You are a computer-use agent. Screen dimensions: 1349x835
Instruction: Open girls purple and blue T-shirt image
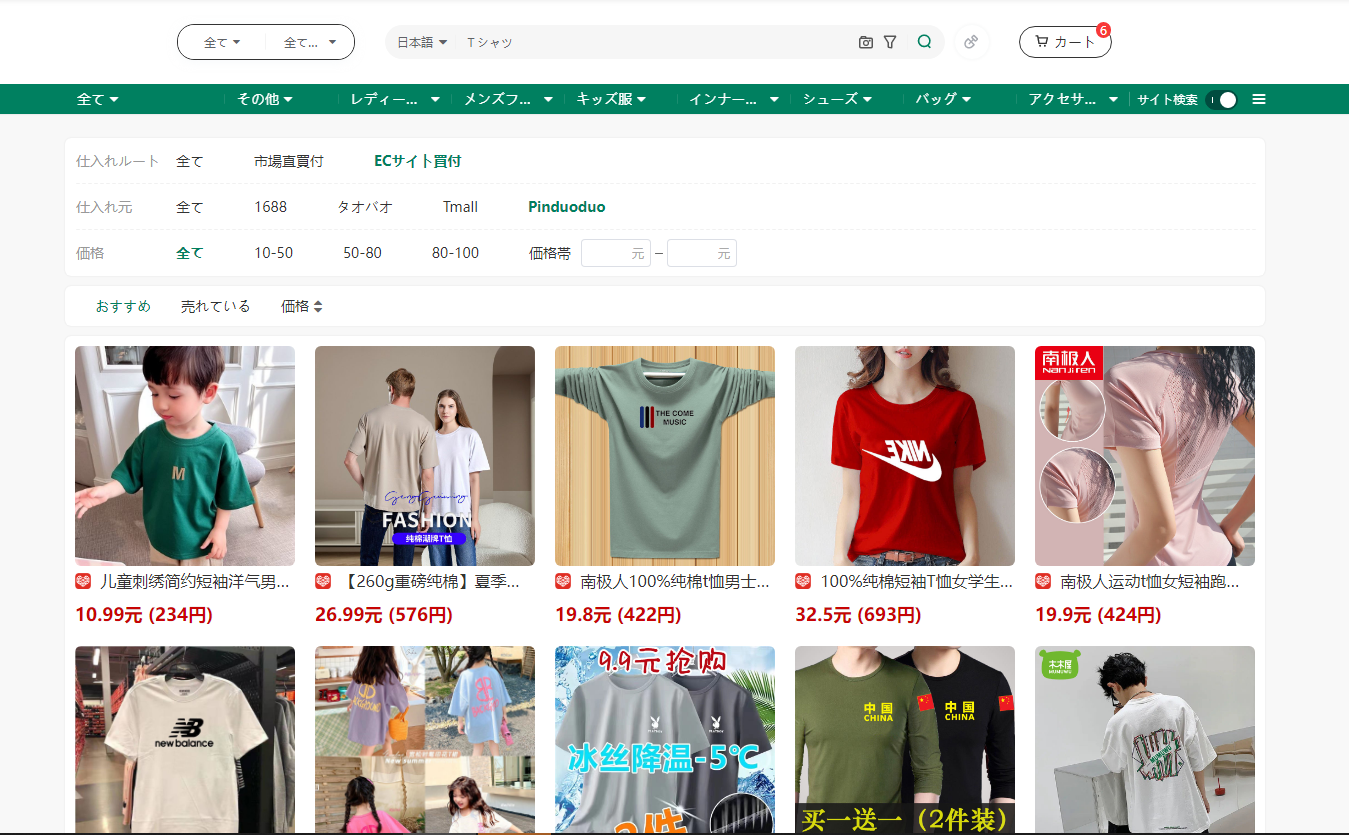425,740
